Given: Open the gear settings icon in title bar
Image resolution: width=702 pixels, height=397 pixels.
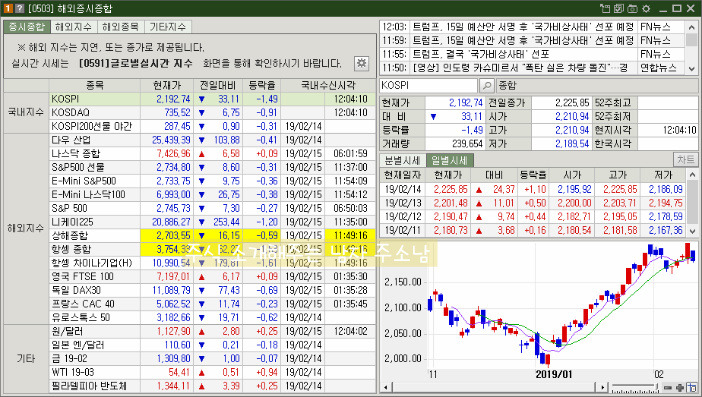Looking at the screenshot, I should 646,9.
